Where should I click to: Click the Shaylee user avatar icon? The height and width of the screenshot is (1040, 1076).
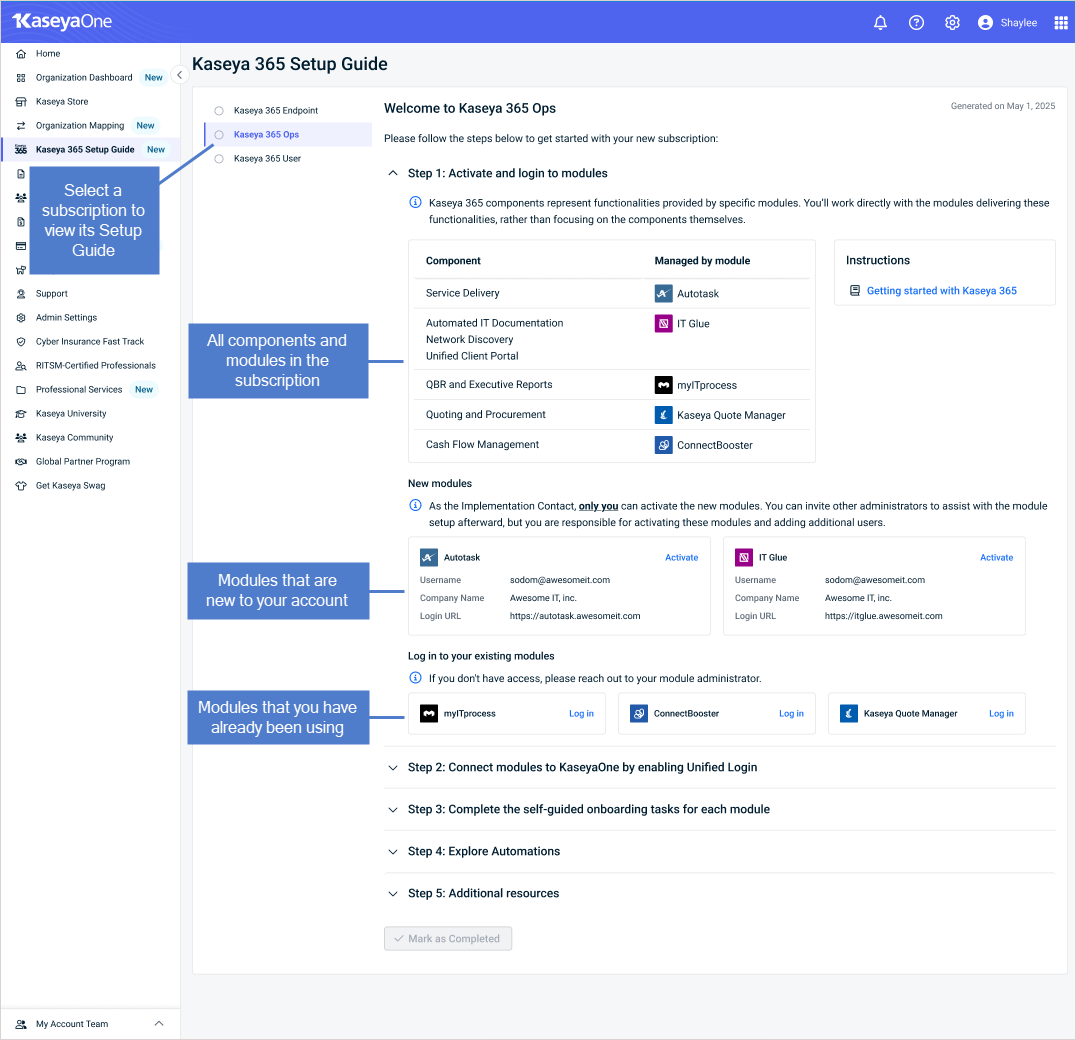click(x=985, y=23)
